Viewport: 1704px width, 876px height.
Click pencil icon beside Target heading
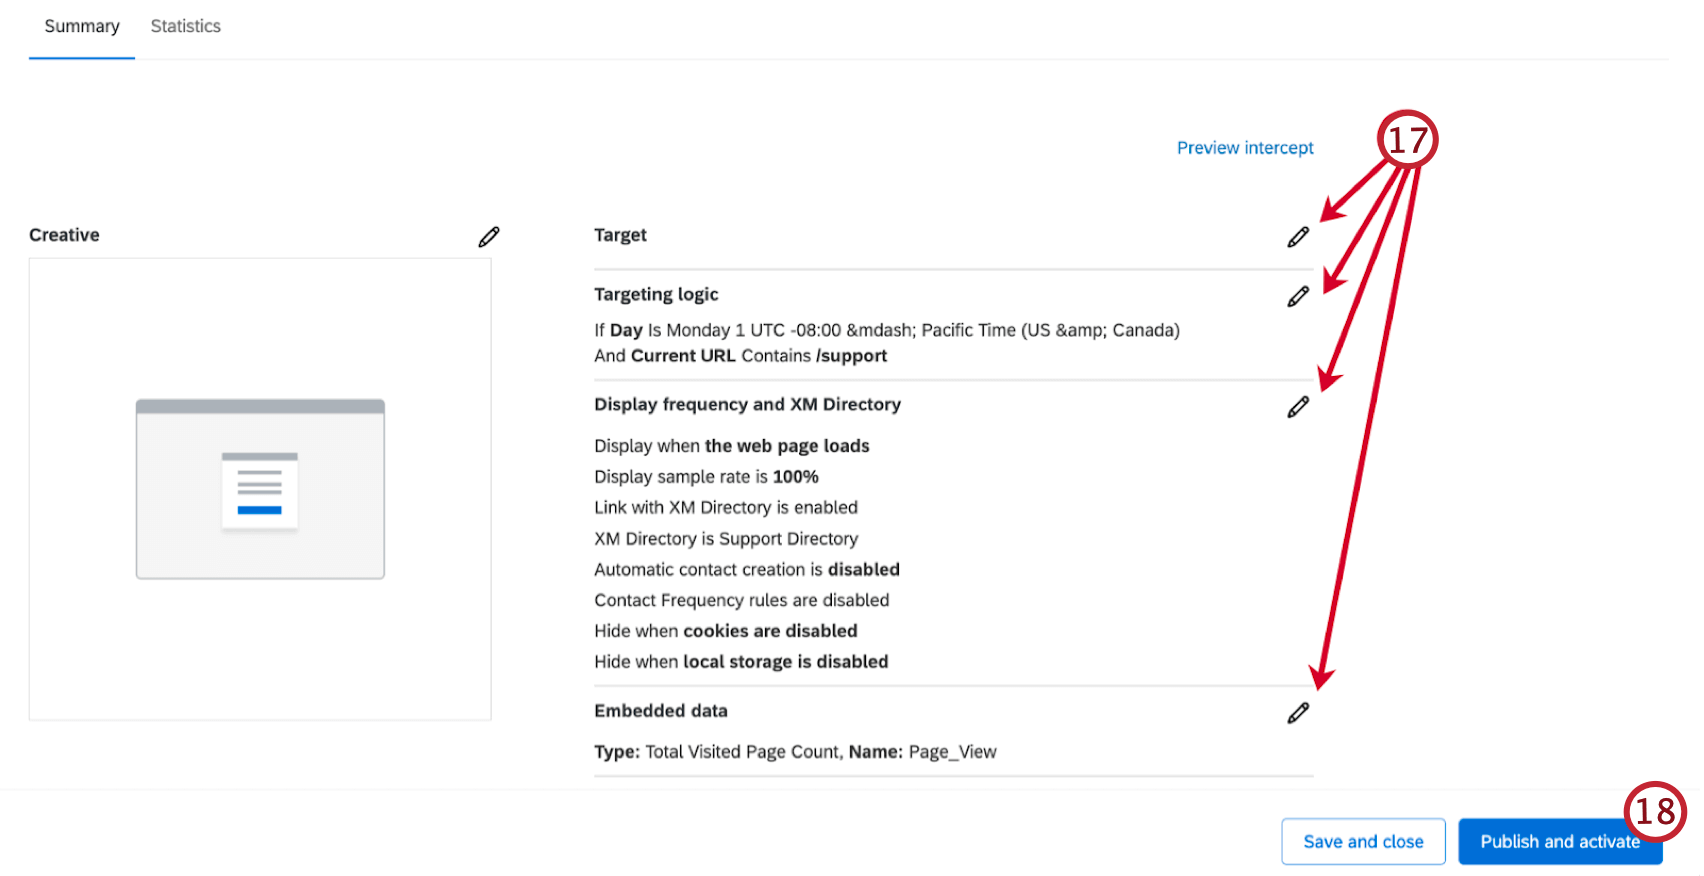click(1298, 237)
